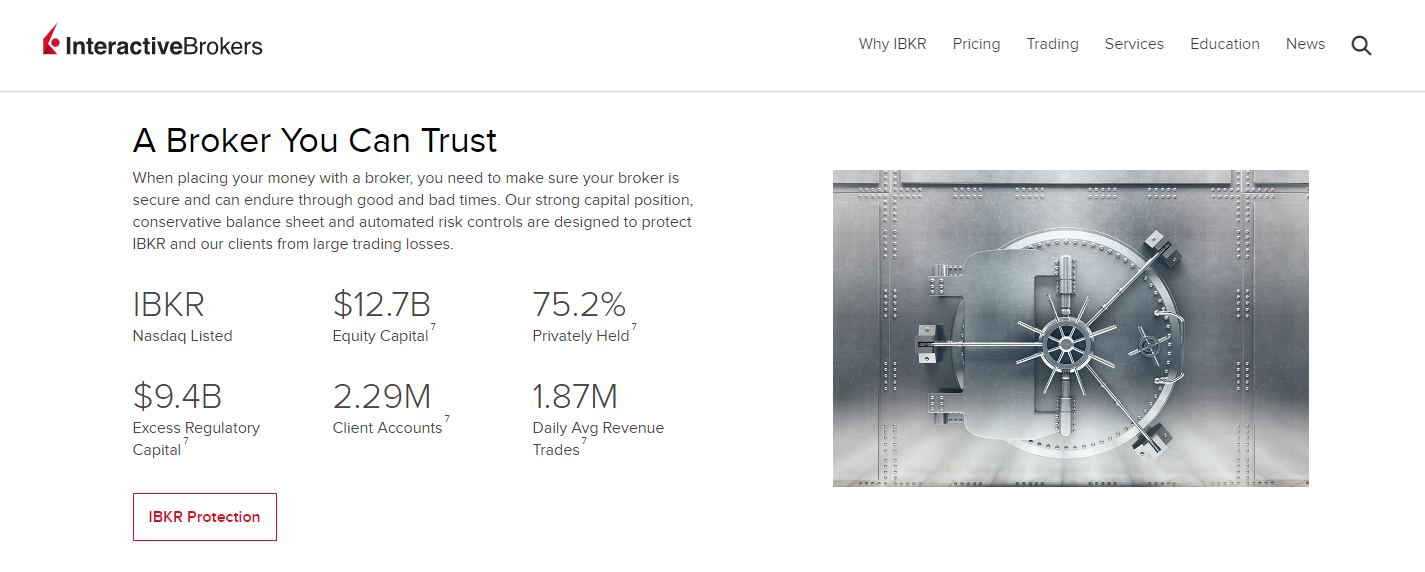Screen dimensions: 1425x572
Task: Open the Why IBKR menu
Action: 892,44
